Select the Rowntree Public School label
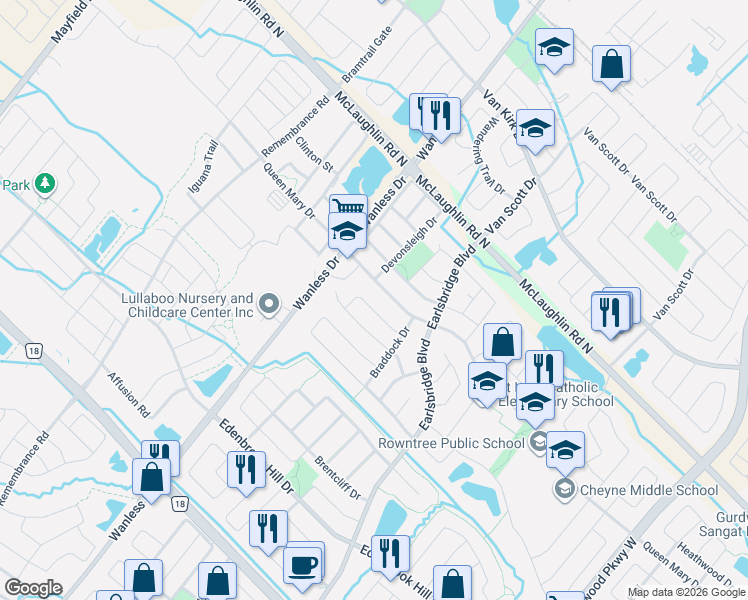The height and width of the screenshot is (600, 748). (451, 444)
